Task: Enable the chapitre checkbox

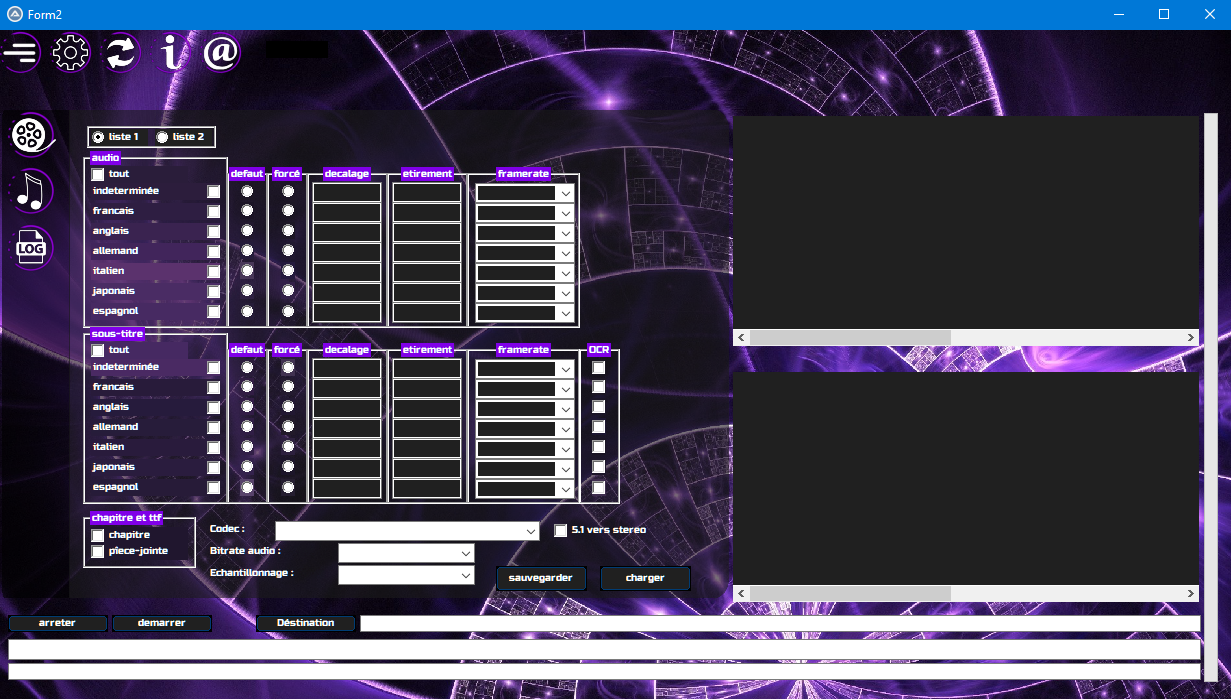Action: coord(98,535)
